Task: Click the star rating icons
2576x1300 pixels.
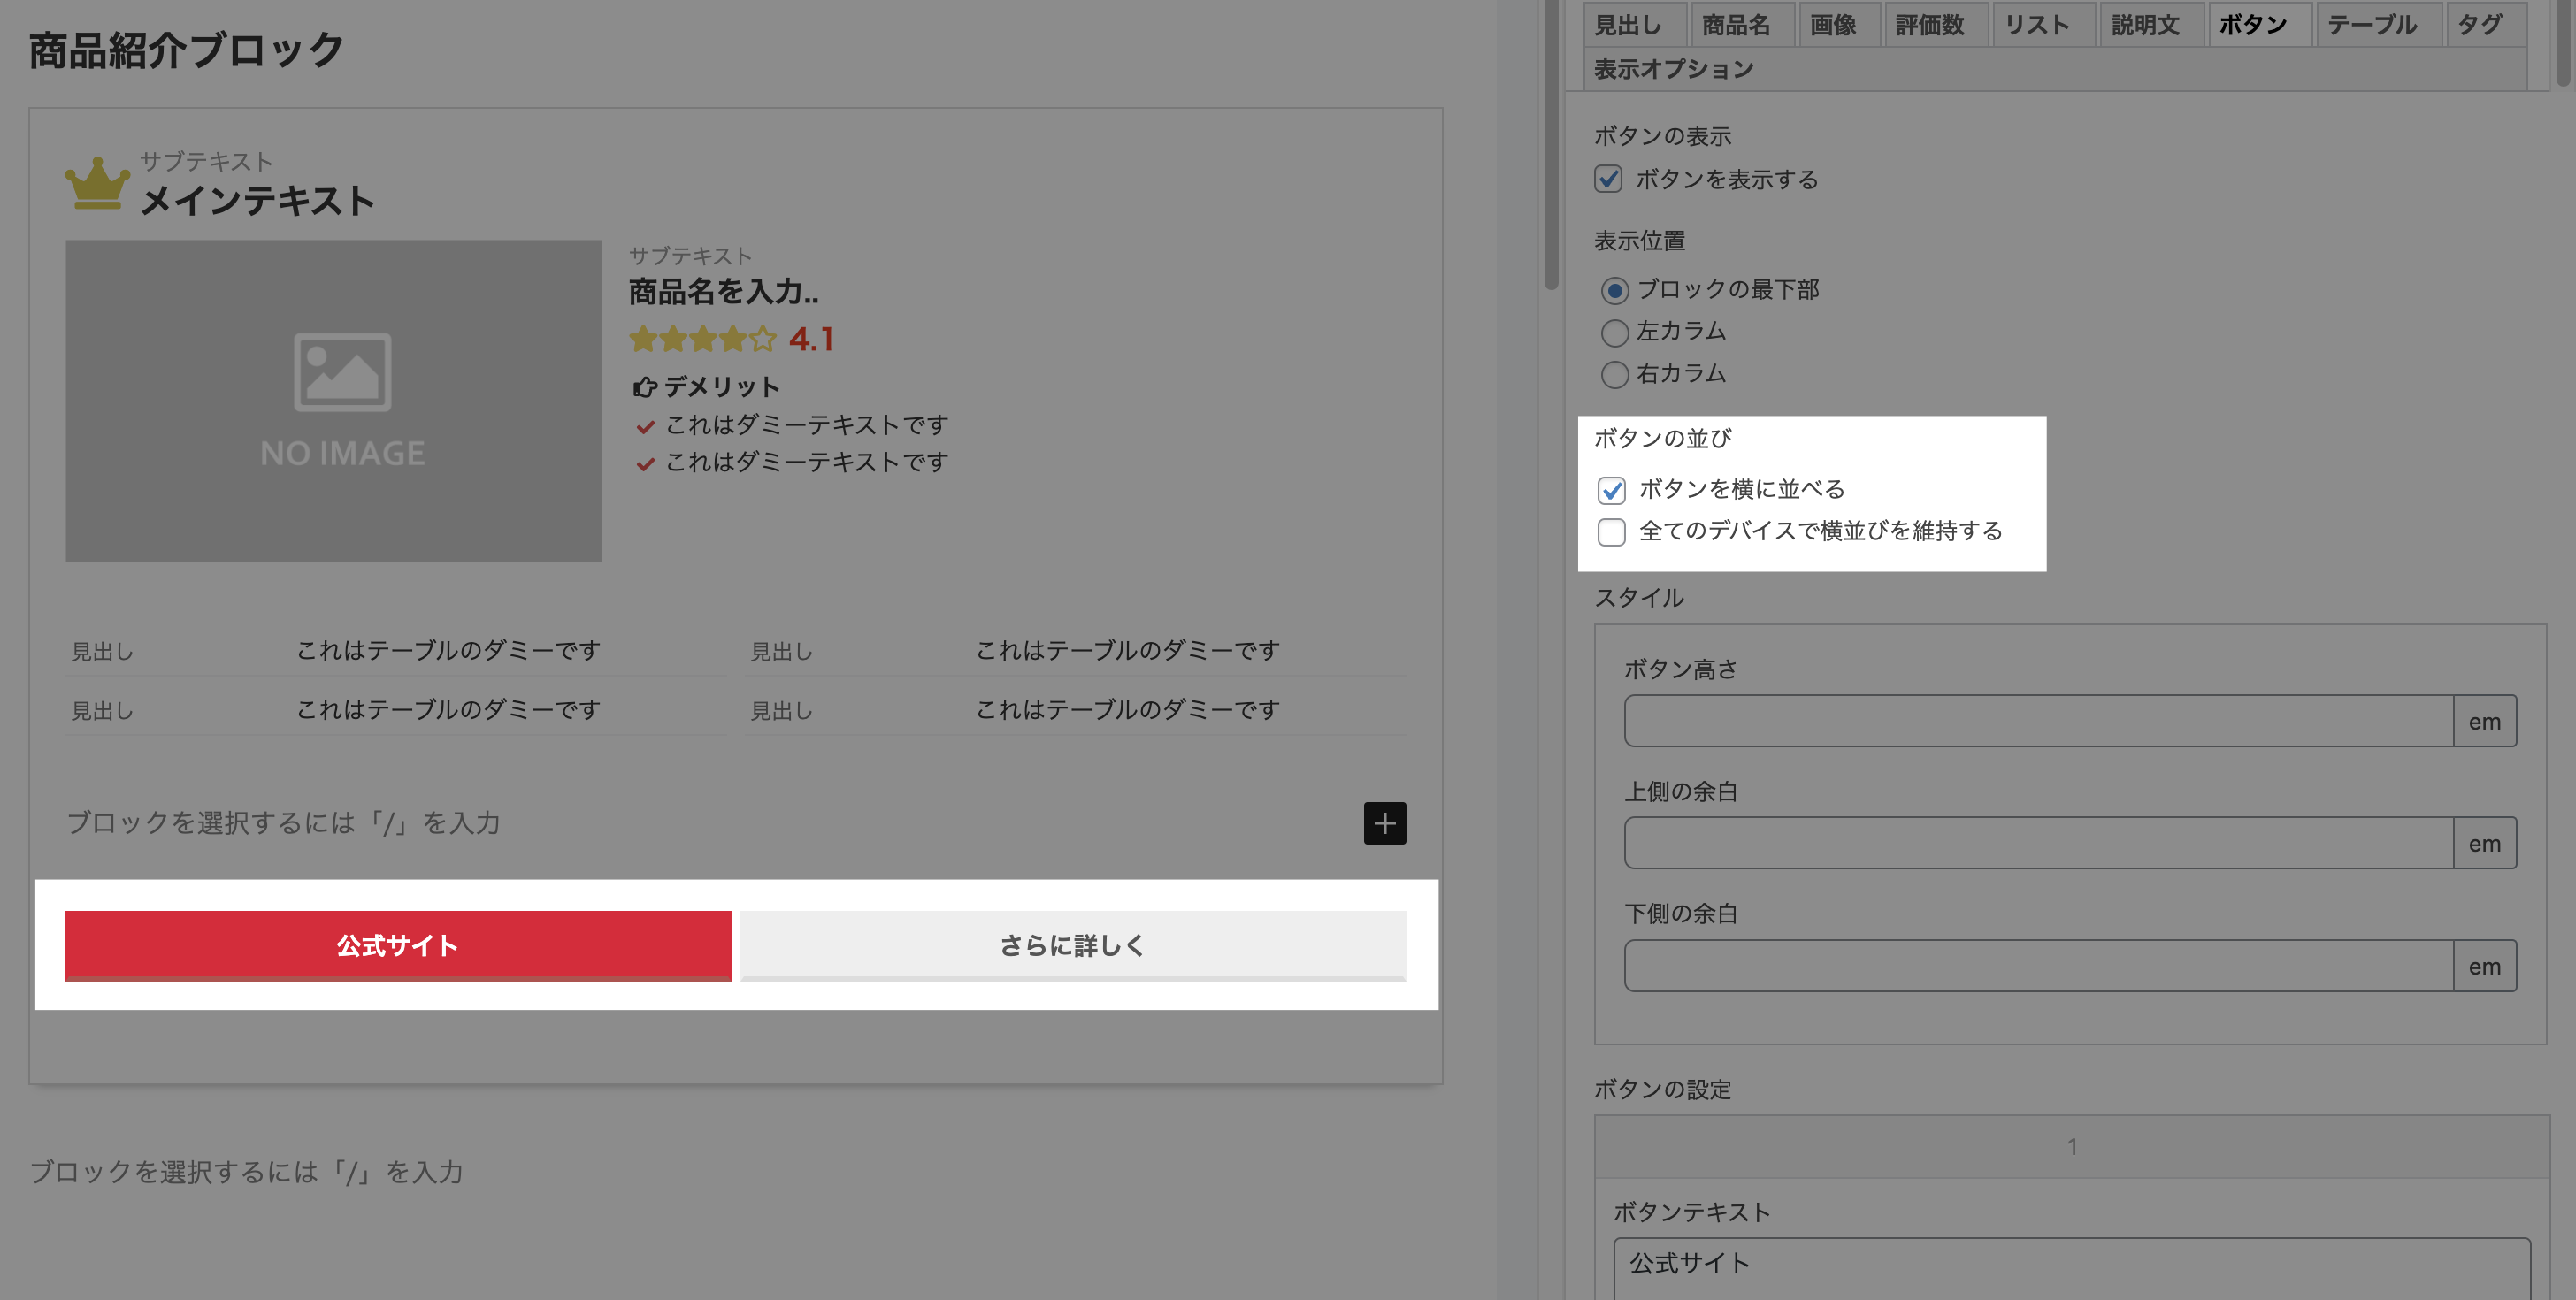Action: [x=703, y=339]
